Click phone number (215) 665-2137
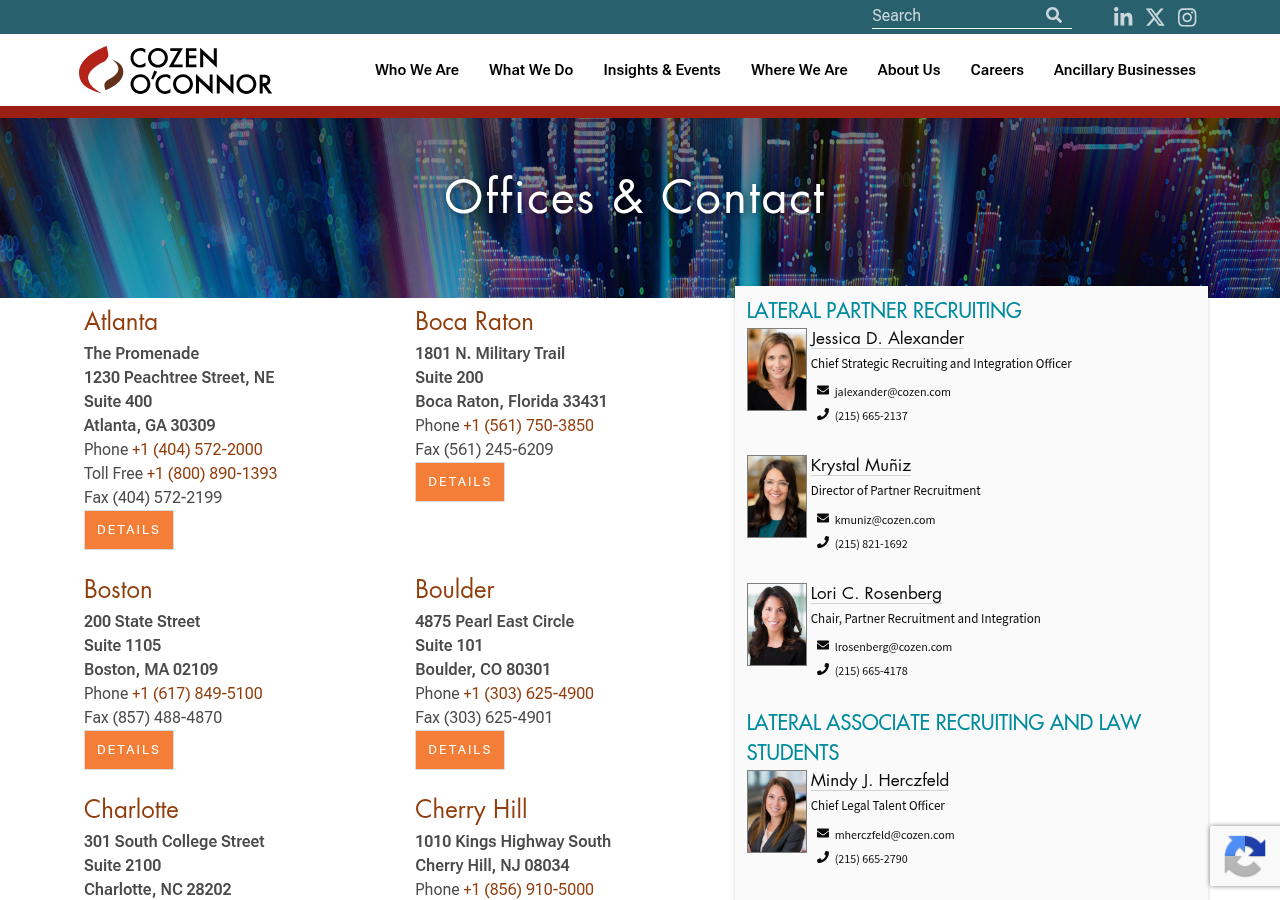This screenshot has height=900, width=1280. point(871,416)
